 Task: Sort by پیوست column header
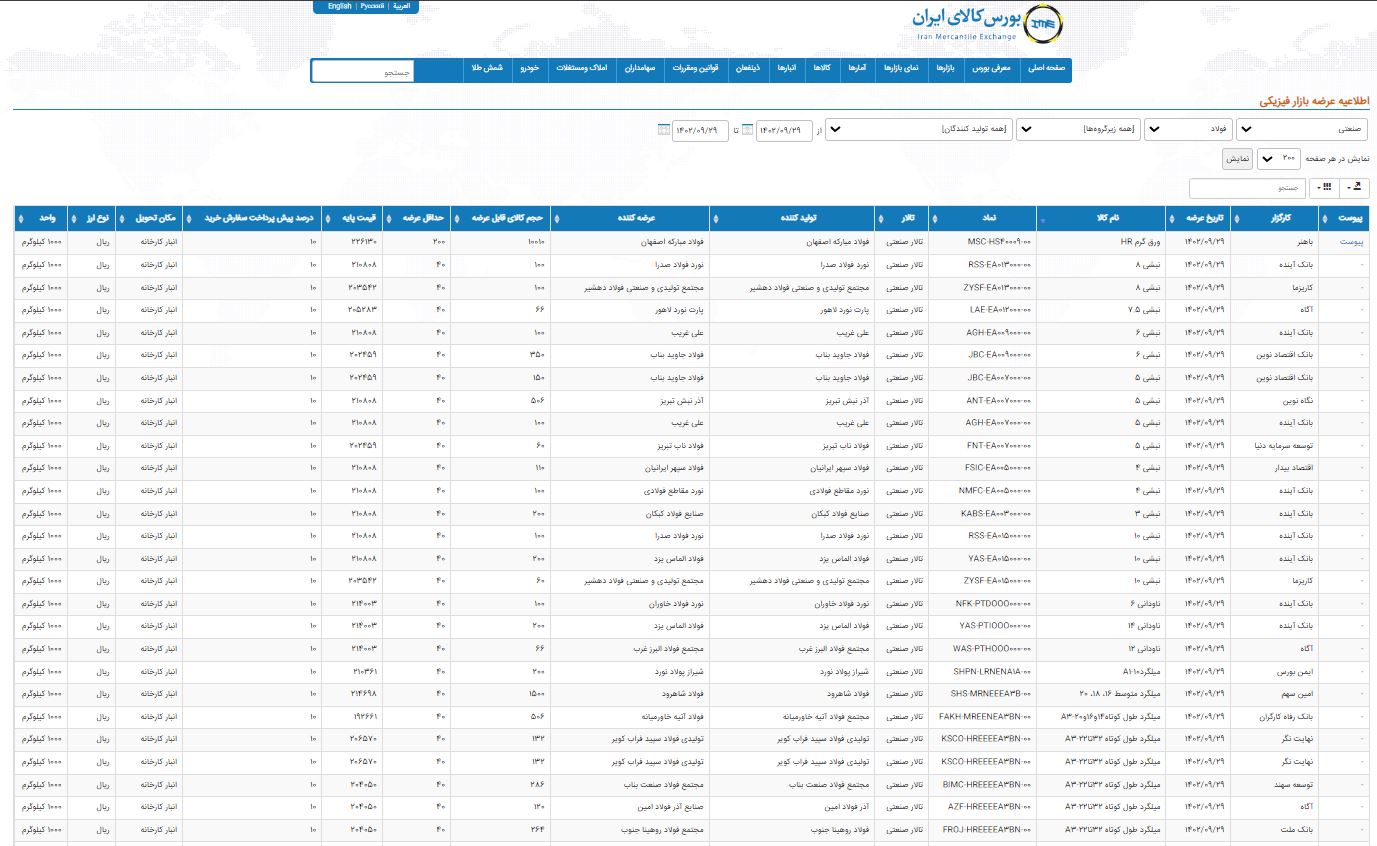pos(1344,218)
